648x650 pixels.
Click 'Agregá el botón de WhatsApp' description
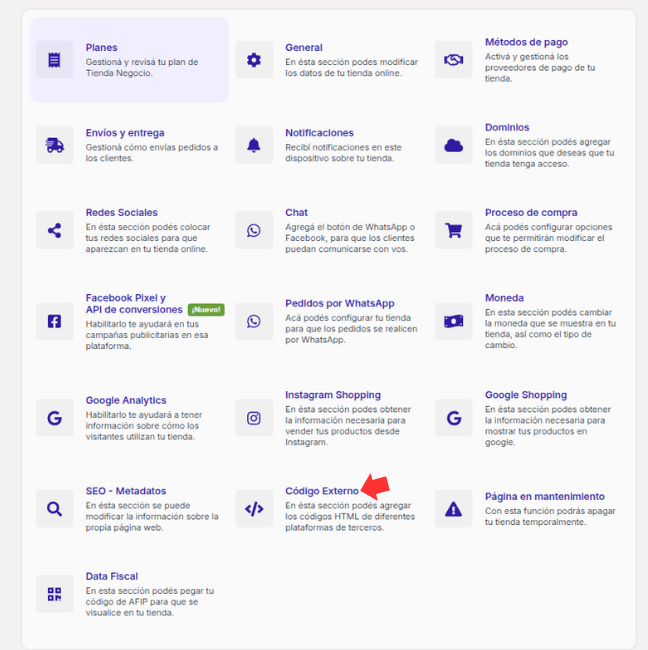tap(350, 238)
